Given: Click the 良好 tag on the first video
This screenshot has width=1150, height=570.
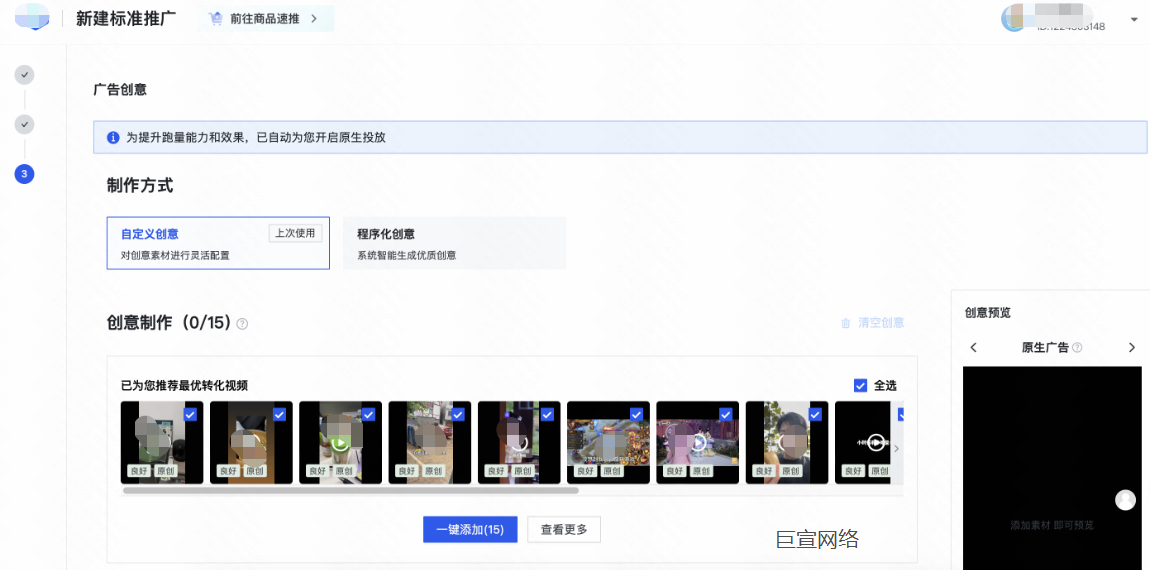Looking at the screenshot, I should [x=138, y=471].
